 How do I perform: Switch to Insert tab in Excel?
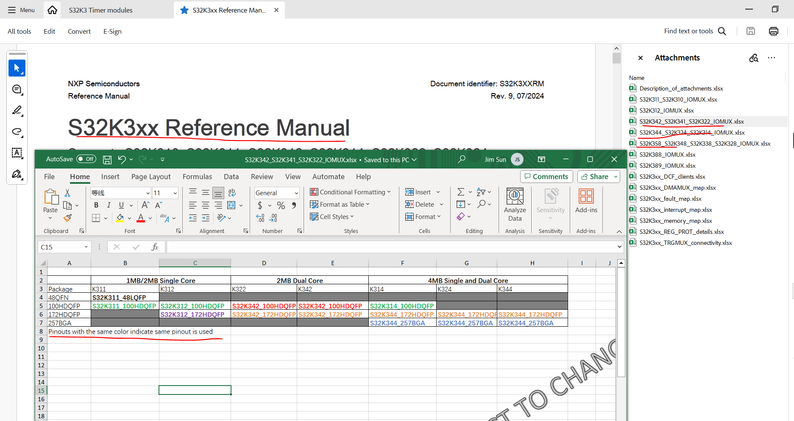click(x=110, y=176)
